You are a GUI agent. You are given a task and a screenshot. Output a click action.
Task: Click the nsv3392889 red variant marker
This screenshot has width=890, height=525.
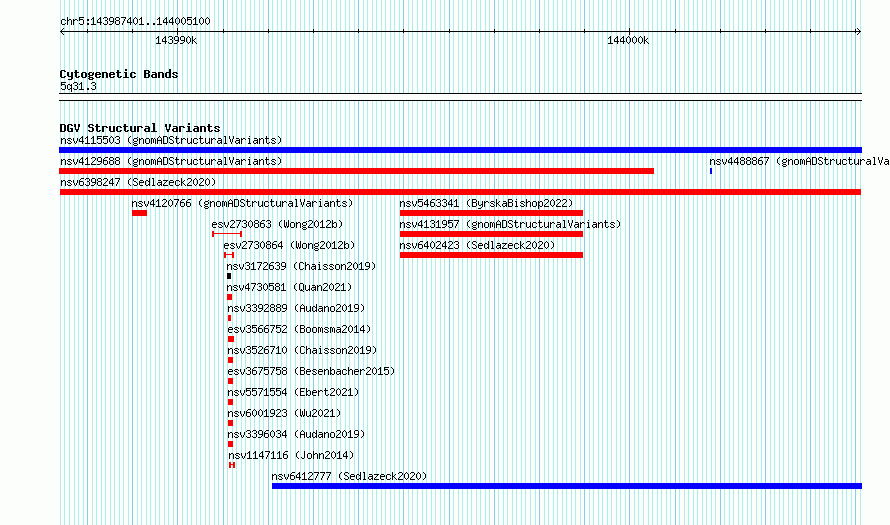(229, 318)
